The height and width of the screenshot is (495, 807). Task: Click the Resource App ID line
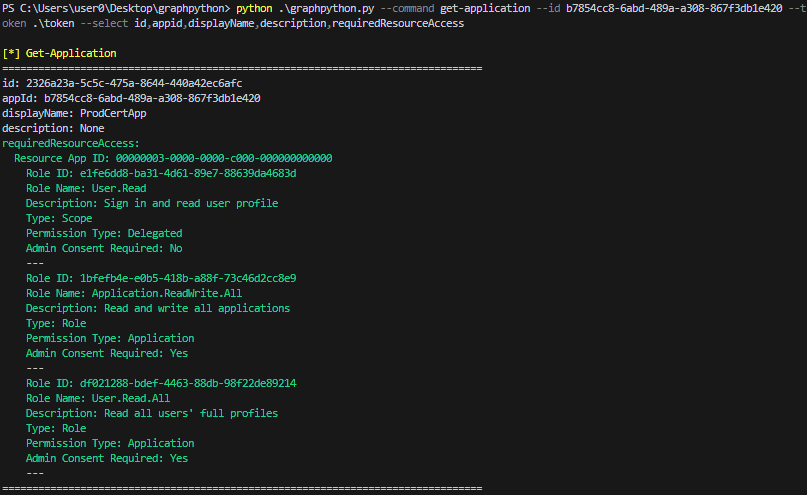[173, 158]
